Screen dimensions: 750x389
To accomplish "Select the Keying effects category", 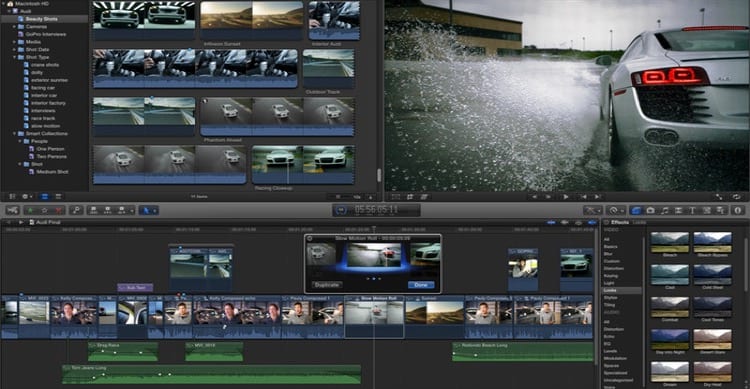I will coord(611,276).
